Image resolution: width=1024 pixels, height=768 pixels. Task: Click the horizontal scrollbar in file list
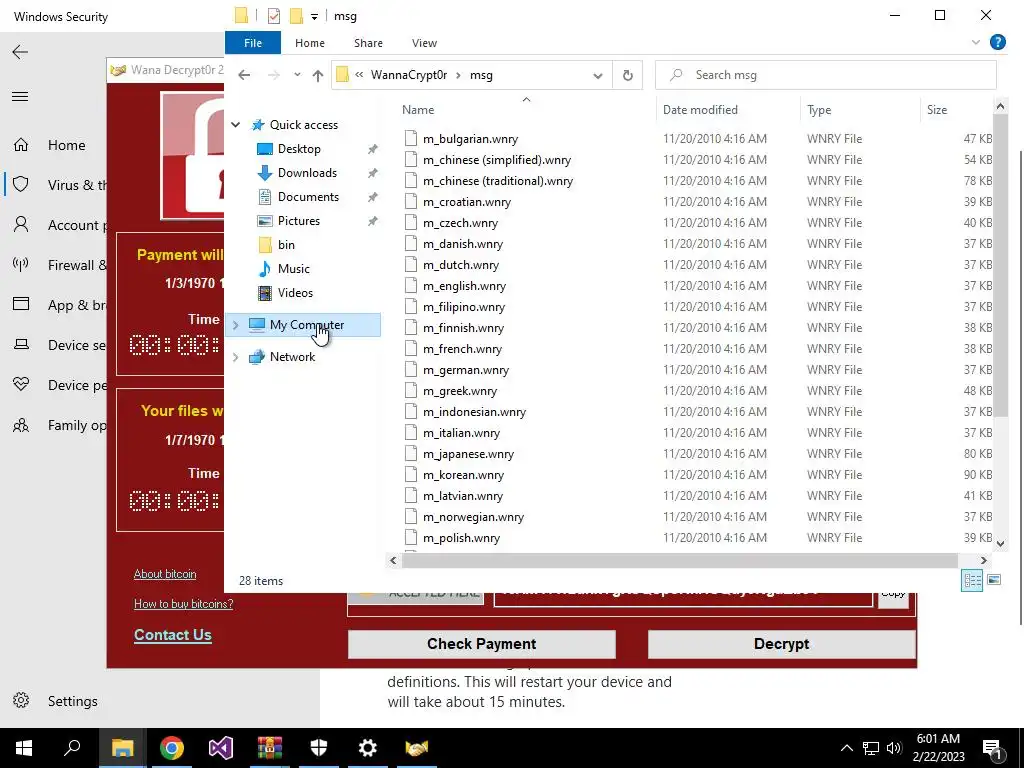point(679,560)
